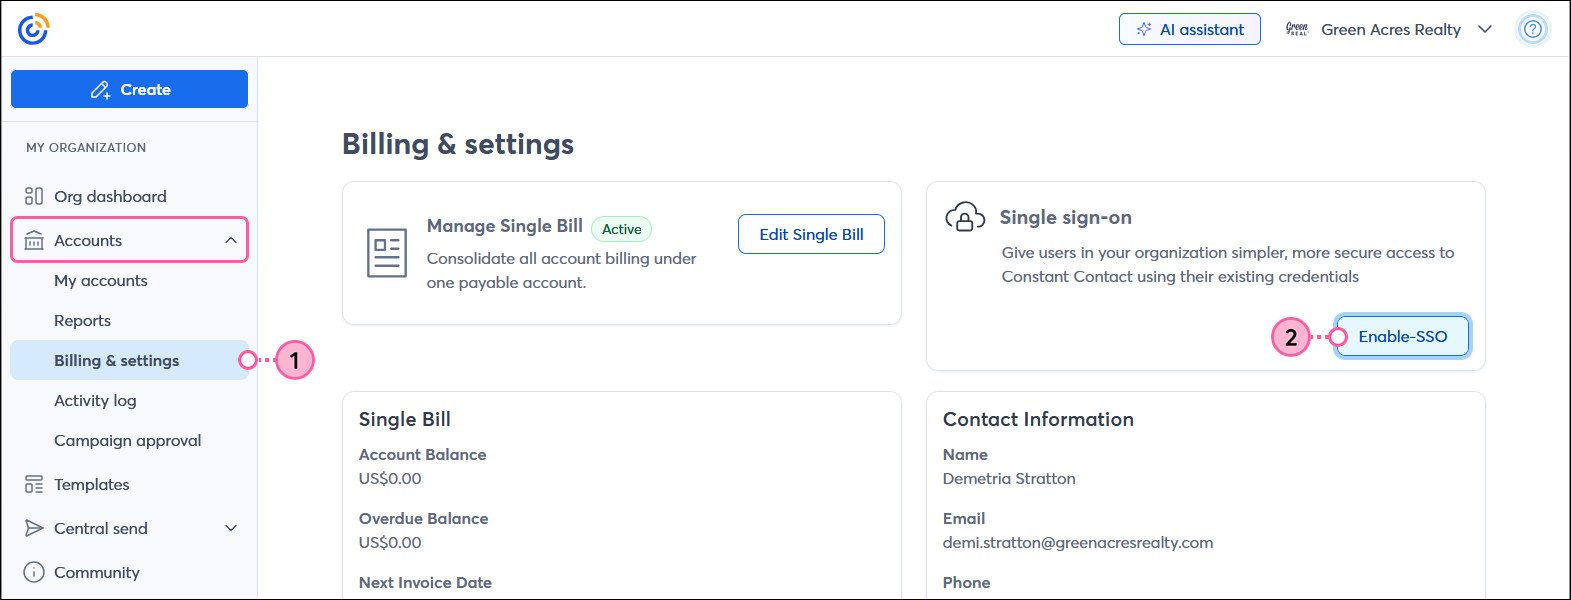Click the Templates layout icon

pos(34,484)
